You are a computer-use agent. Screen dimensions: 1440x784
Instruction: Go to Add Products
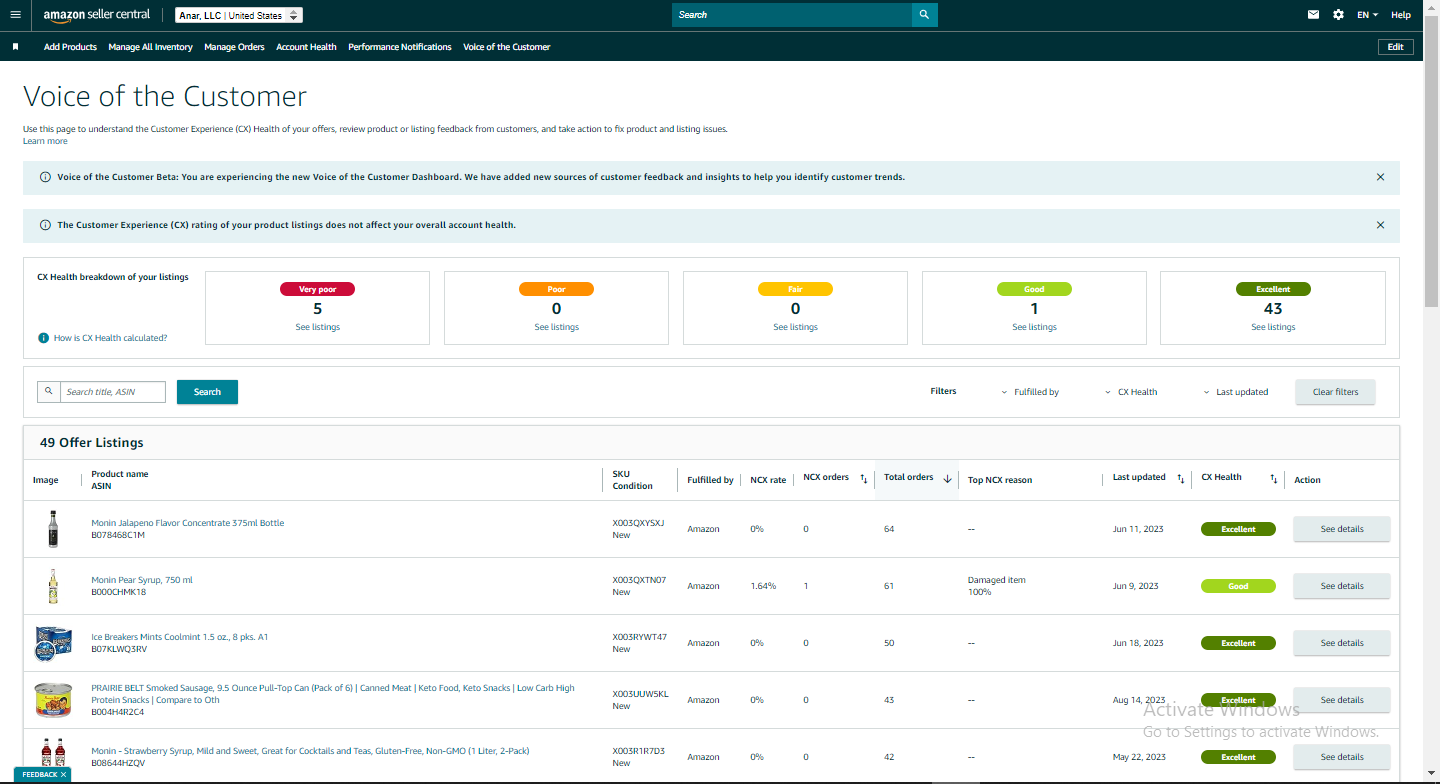click(x=70, y=47)
